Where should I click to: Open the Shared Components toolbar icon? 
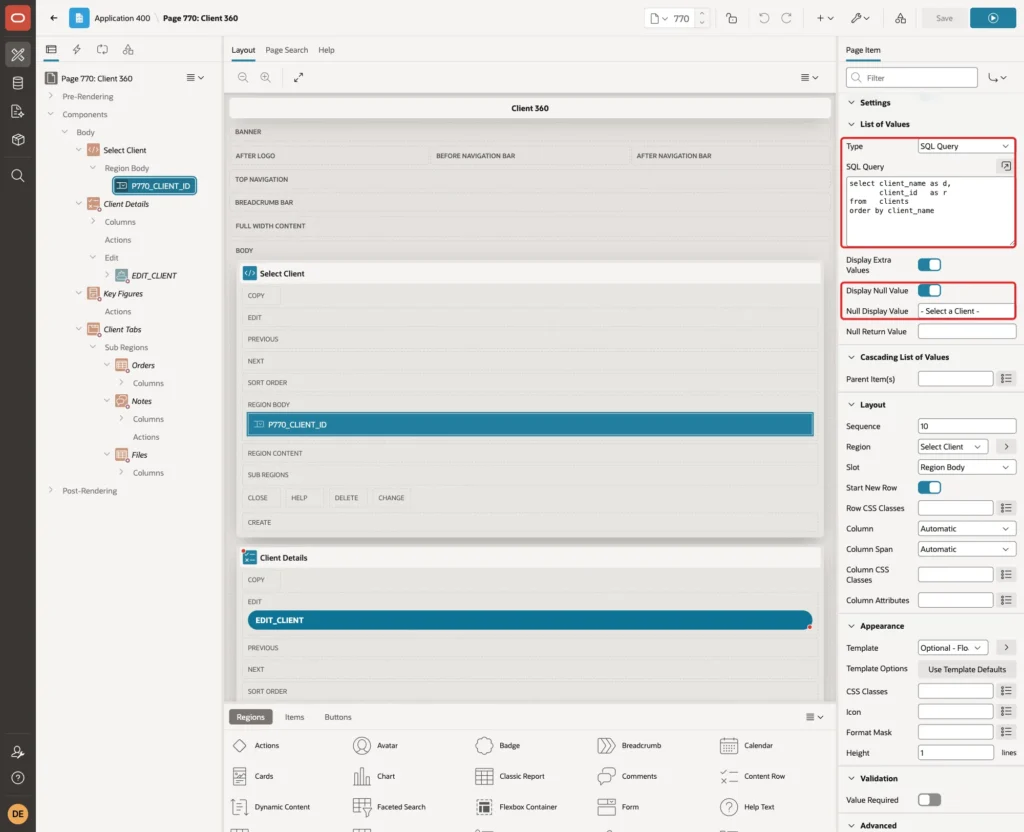pyautogui.click(x=900, y=18)
